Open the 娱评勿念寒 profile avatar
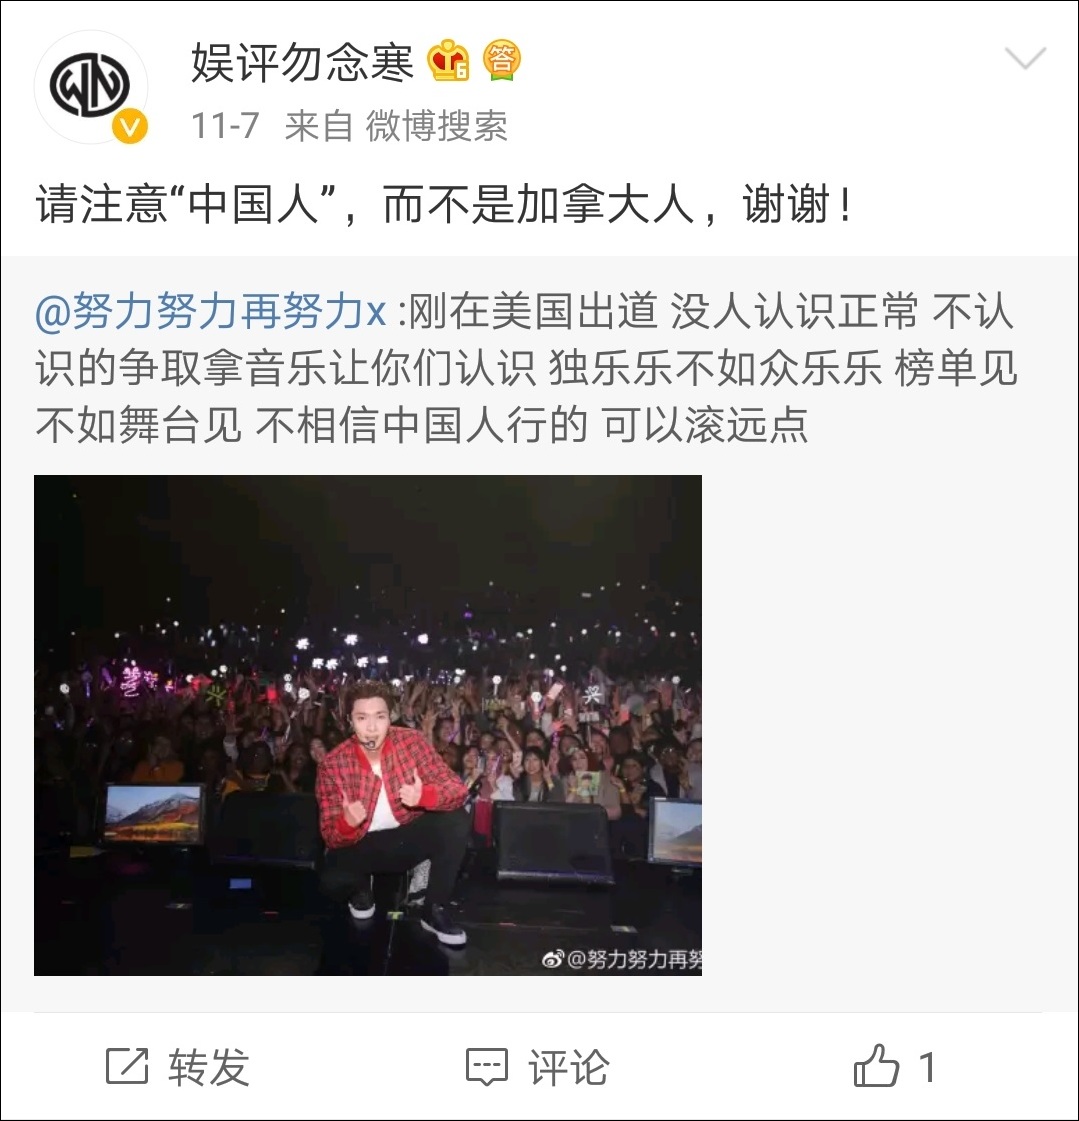The width and height of the screenshot is (1079, 1121). pos(91,87)
